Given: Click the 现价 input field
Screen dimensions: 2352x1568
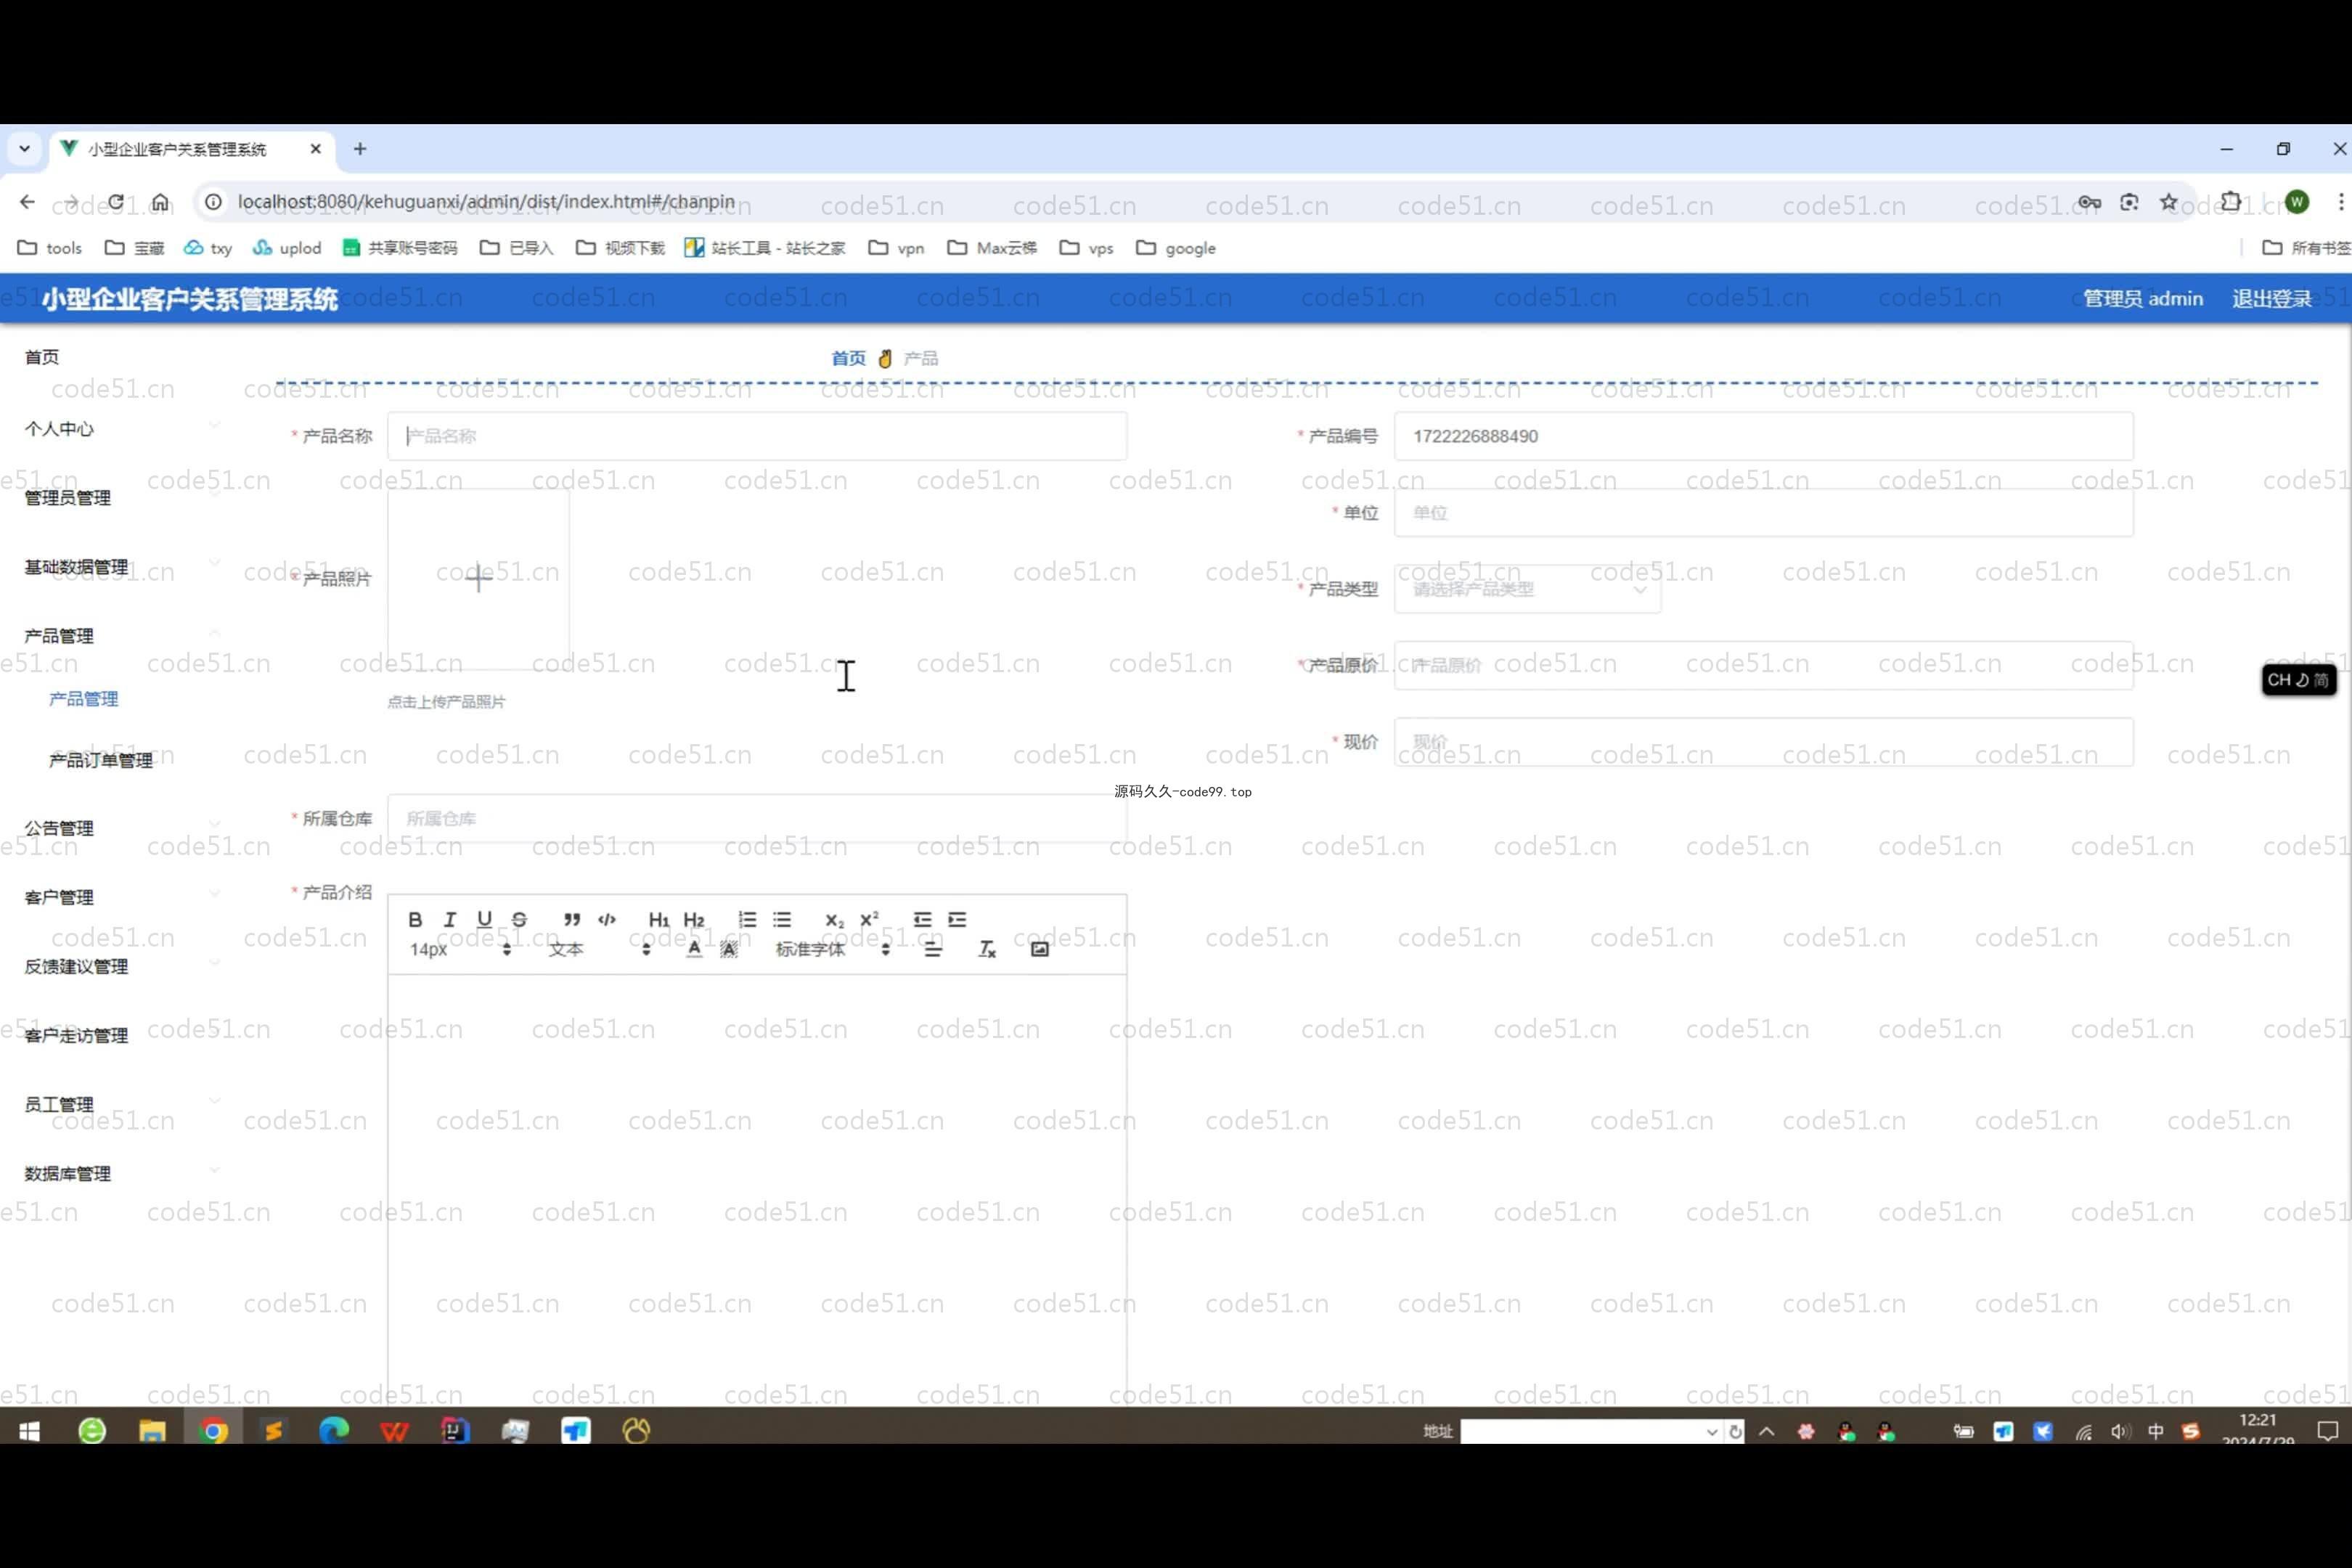Looking at the screenshot, I should click(1763, 742).
